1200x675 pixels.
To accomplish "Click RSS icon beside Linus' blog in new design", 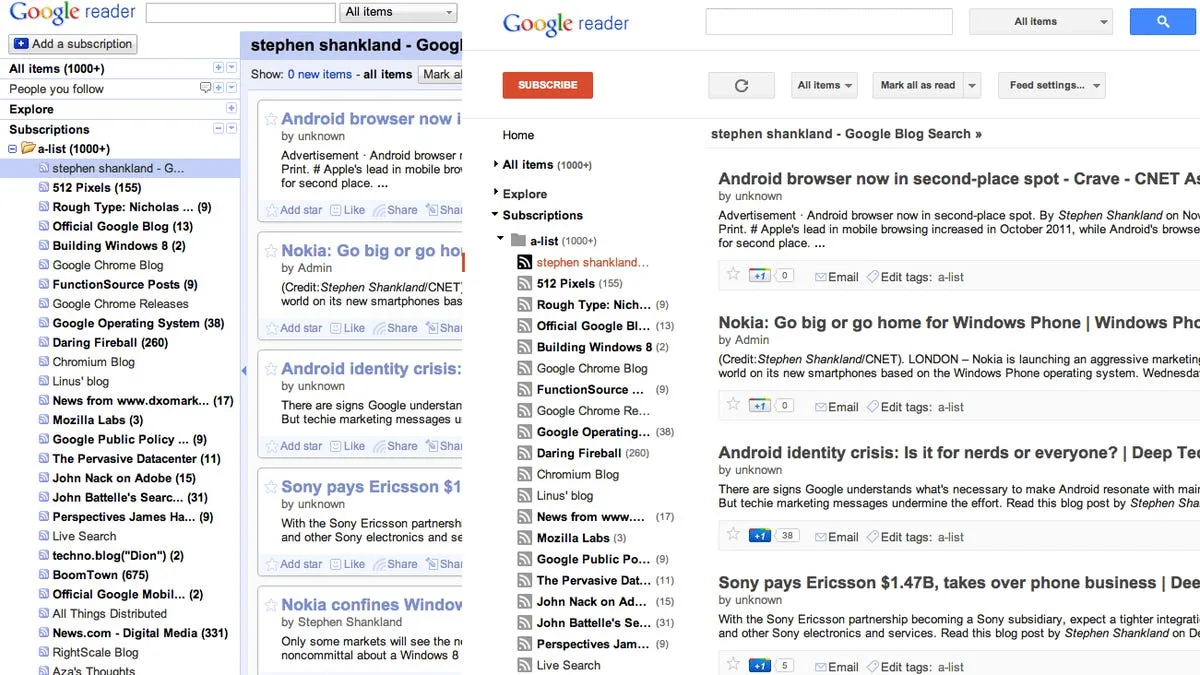I will 525,495.
